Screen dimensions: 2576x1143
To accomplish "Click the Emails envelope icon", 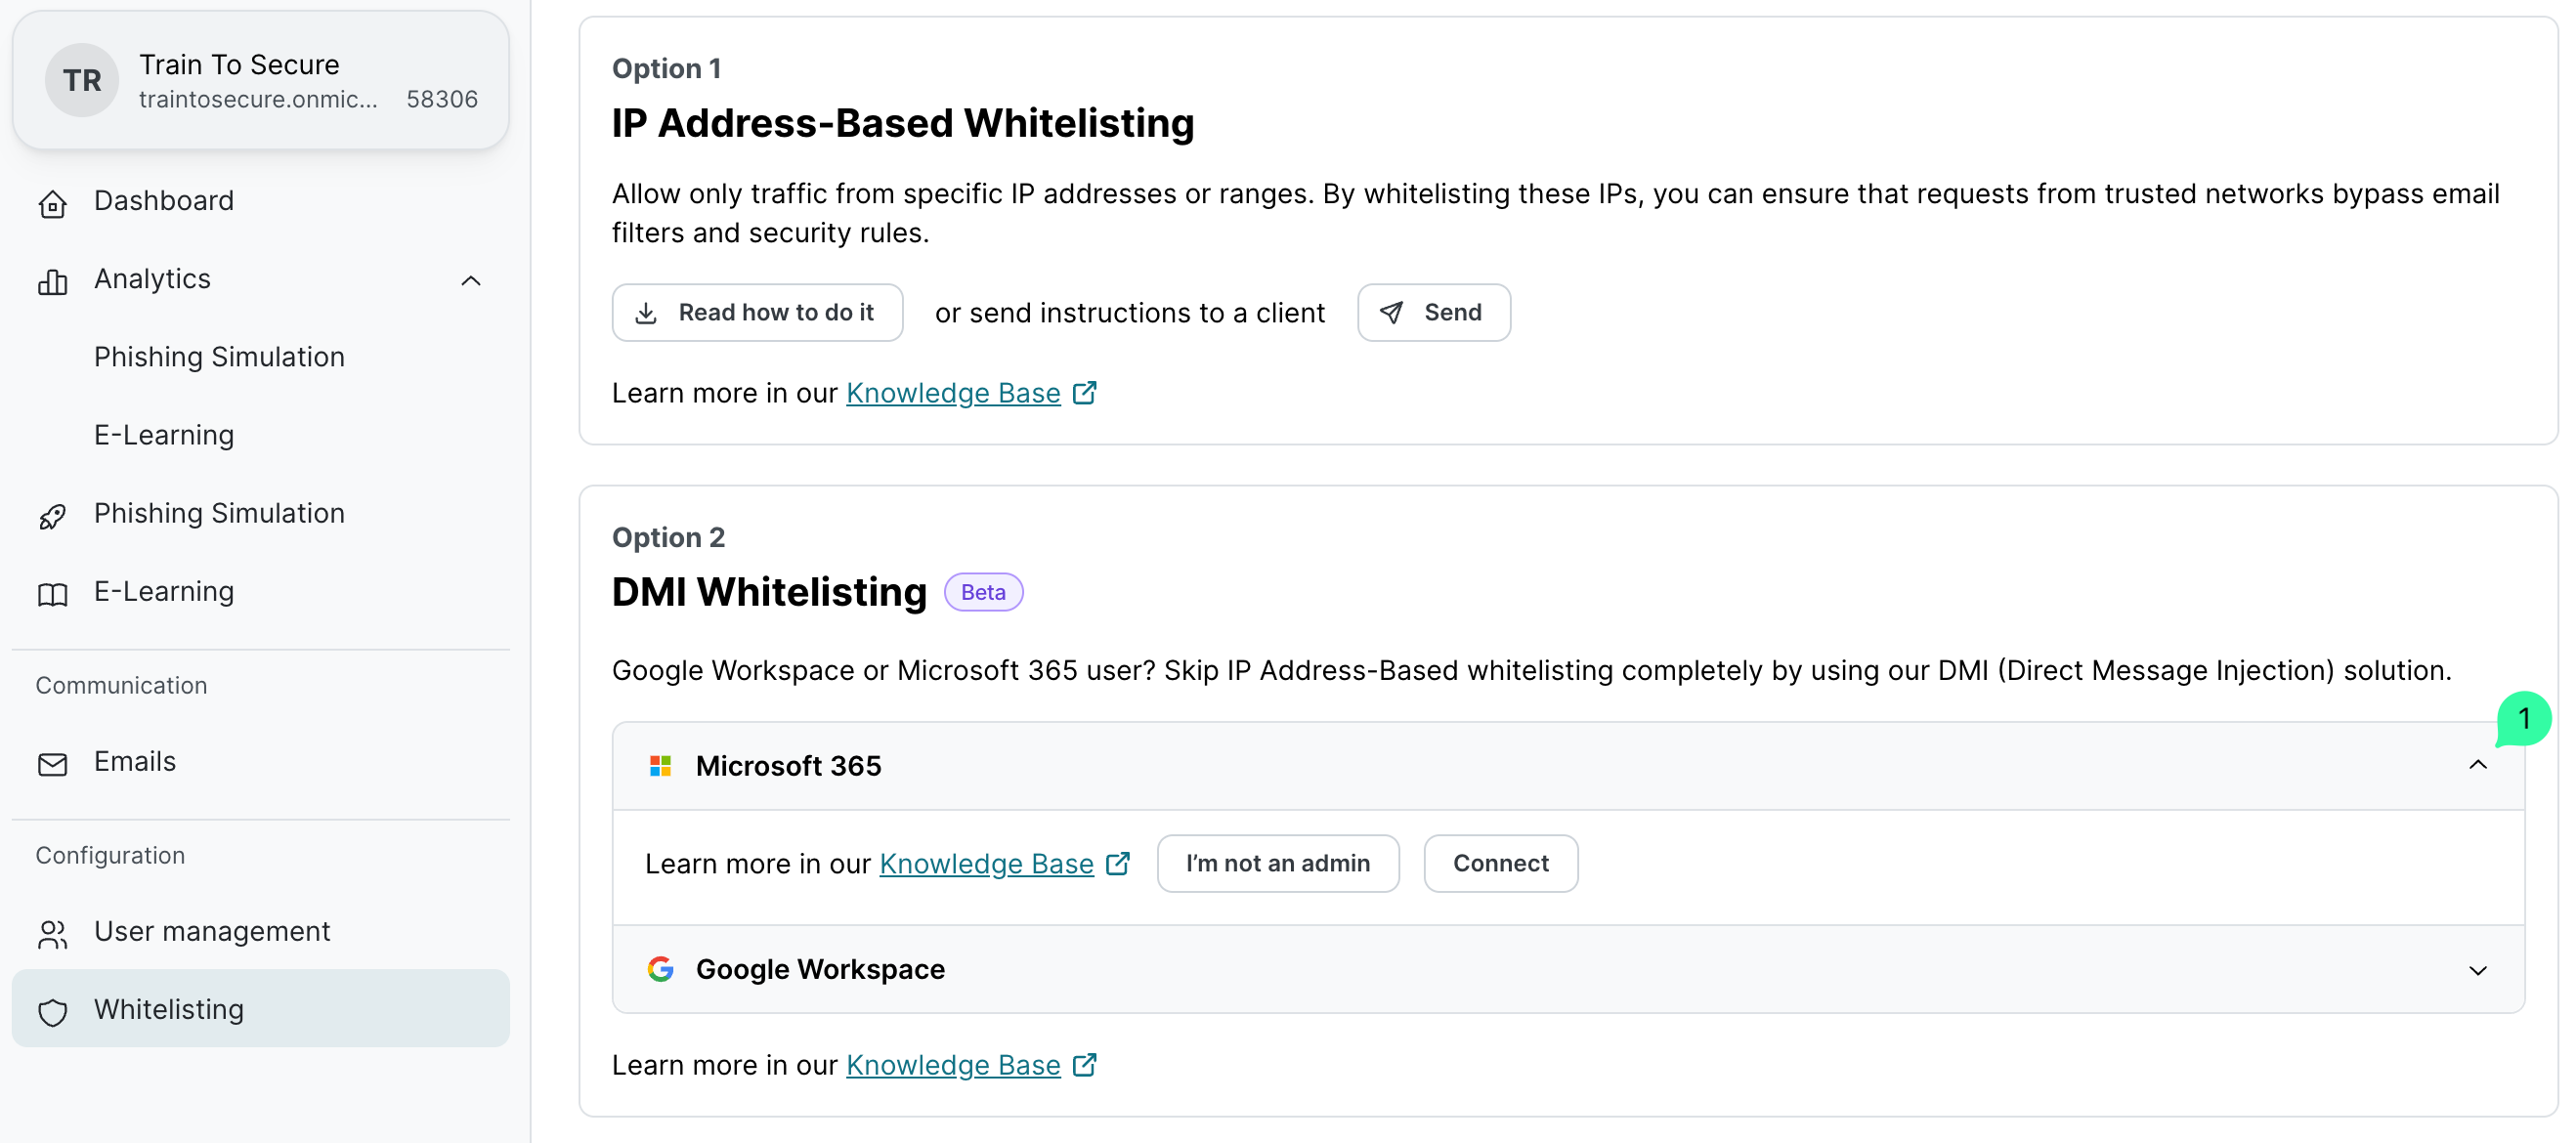I will (x=52, y=763).
